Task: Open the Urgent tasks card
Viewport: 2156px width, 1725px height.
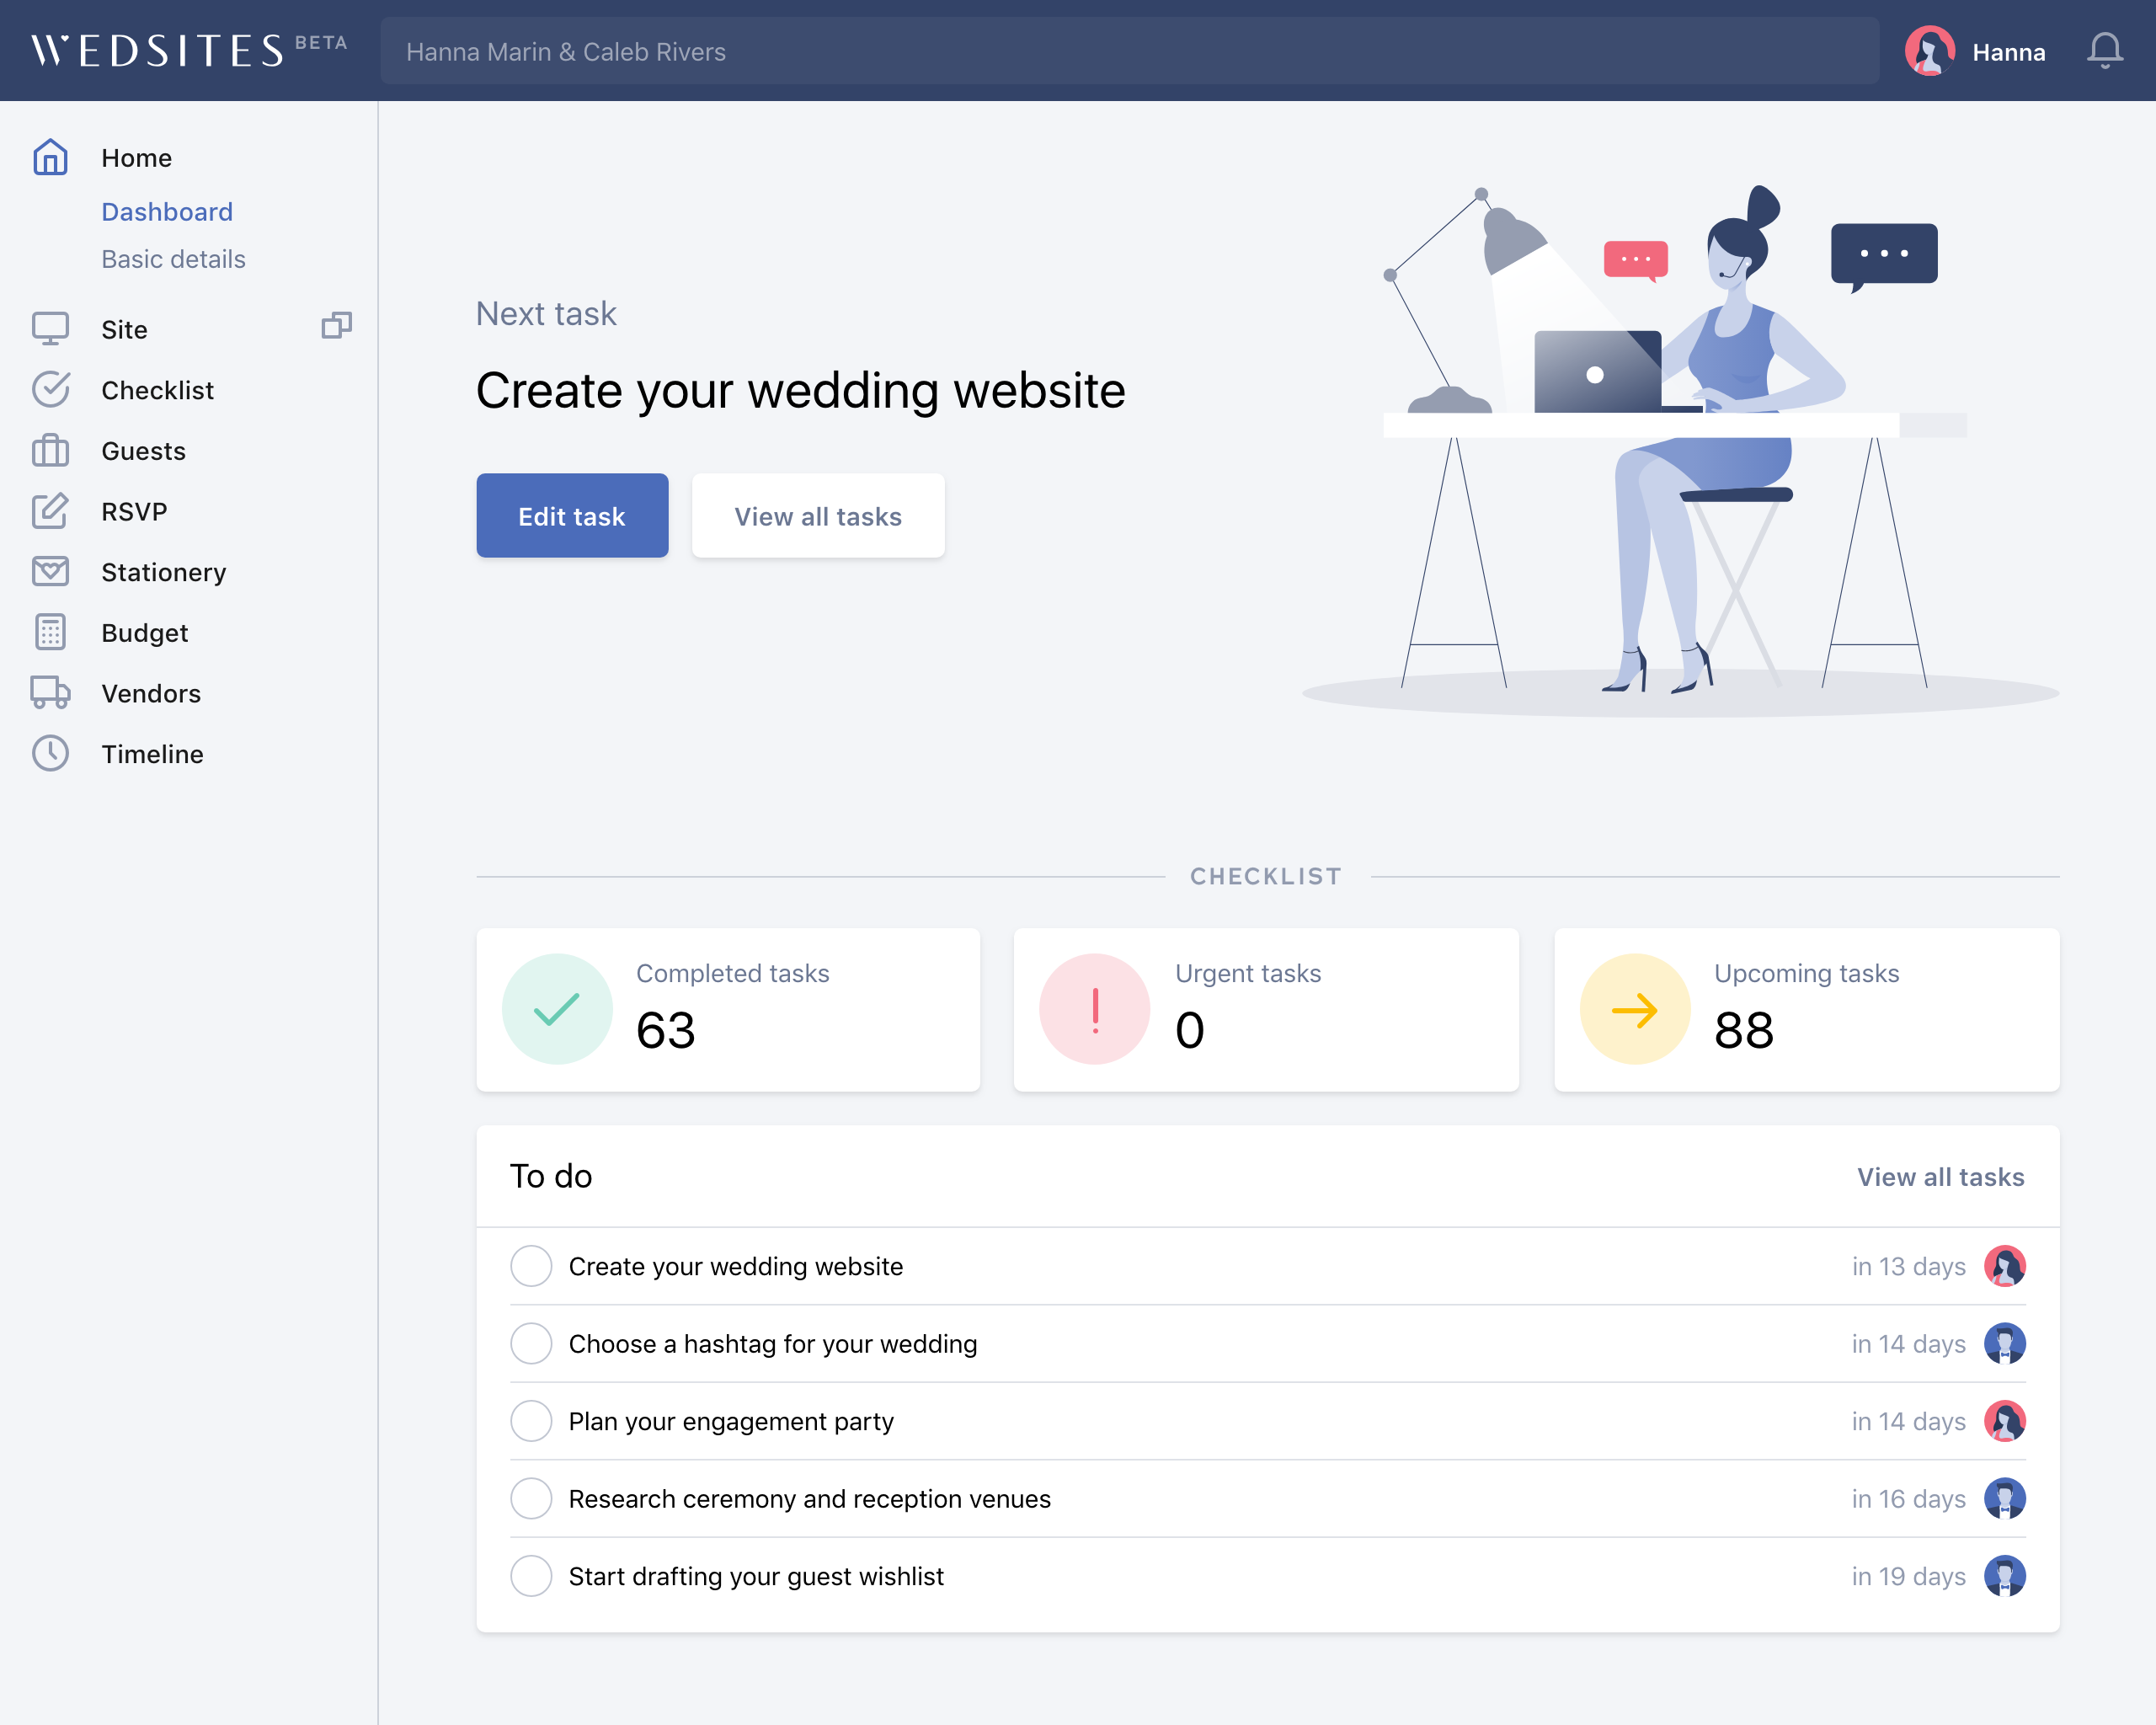Action: pos(1266,1009)
